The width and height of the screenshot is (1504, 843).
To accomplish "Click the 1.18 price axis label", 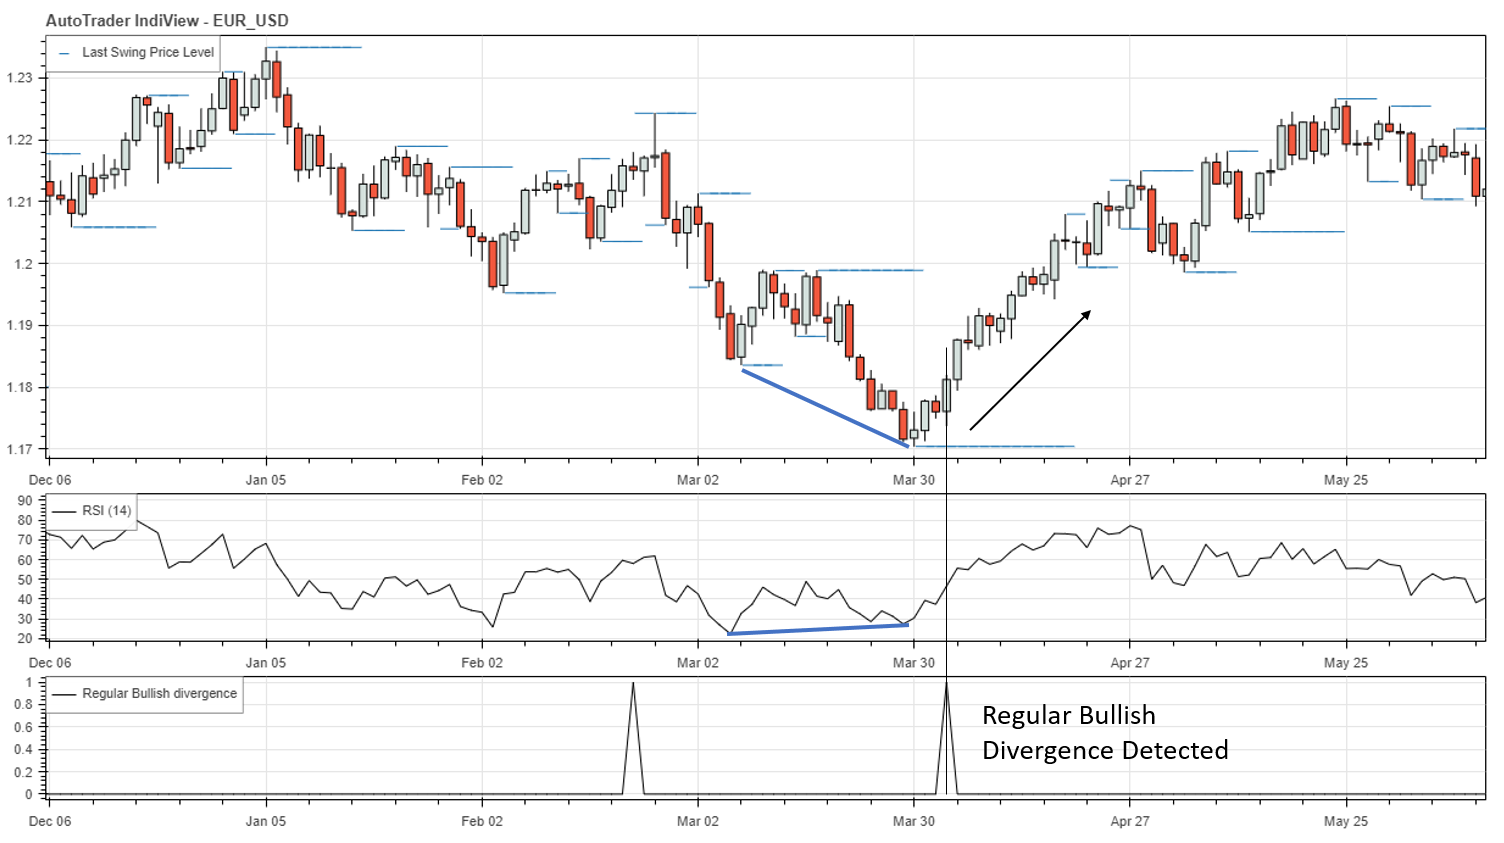I will pyautogui.click(x=19, y=387).
